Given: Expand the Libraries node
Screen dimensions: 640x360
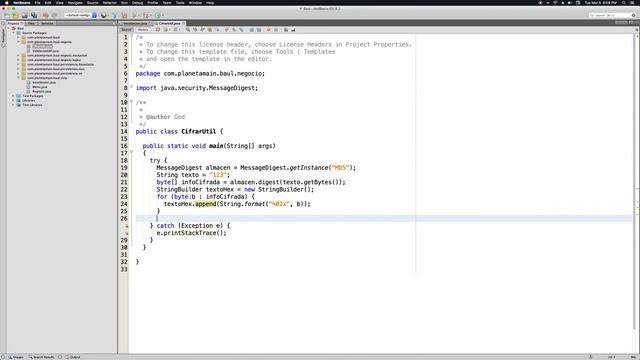Looking at the screenshot, I should (13, 100).
